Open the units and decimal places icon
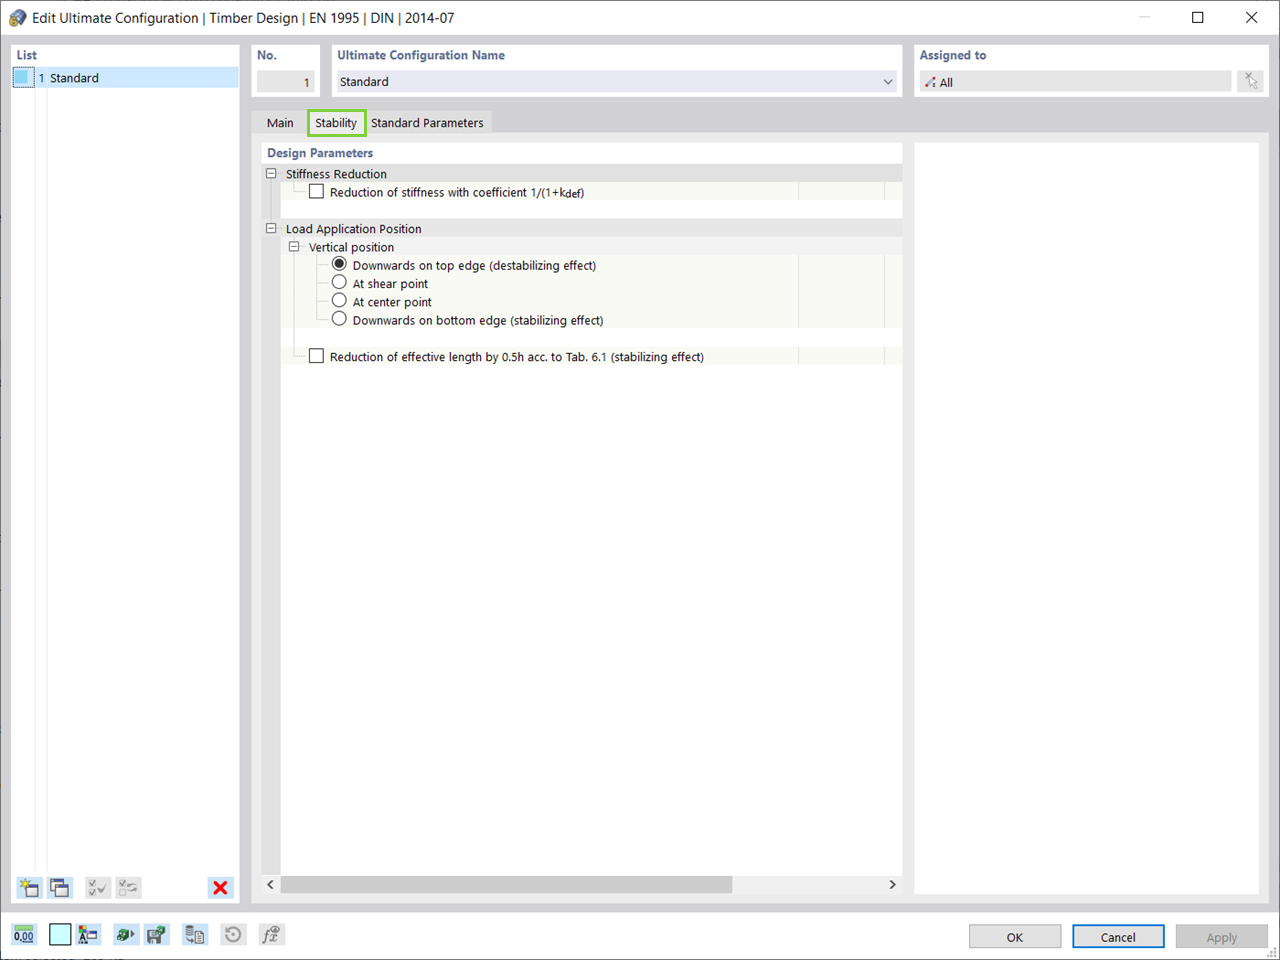Image resolution: width=1280 pixels, height=960 pixels. pyautogui.click(x=24, y=935)
